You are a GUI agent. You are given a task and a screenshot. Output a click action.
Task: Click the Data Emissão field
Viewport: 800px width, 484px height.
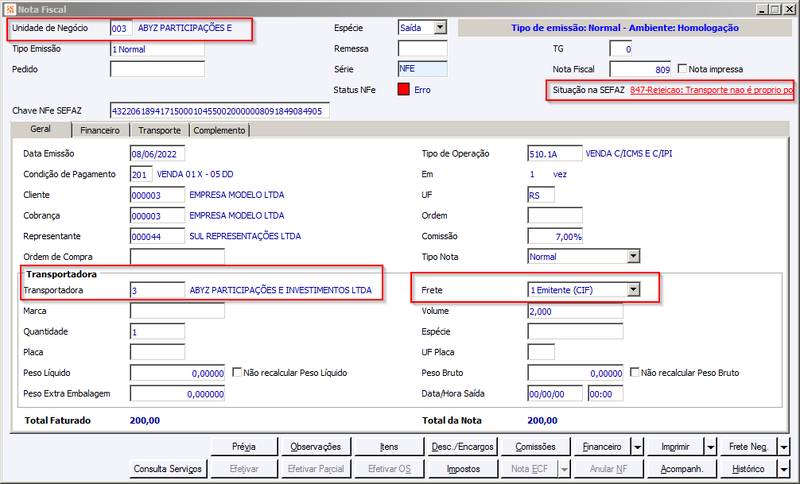pyautogui.click(x=157, y=154)
